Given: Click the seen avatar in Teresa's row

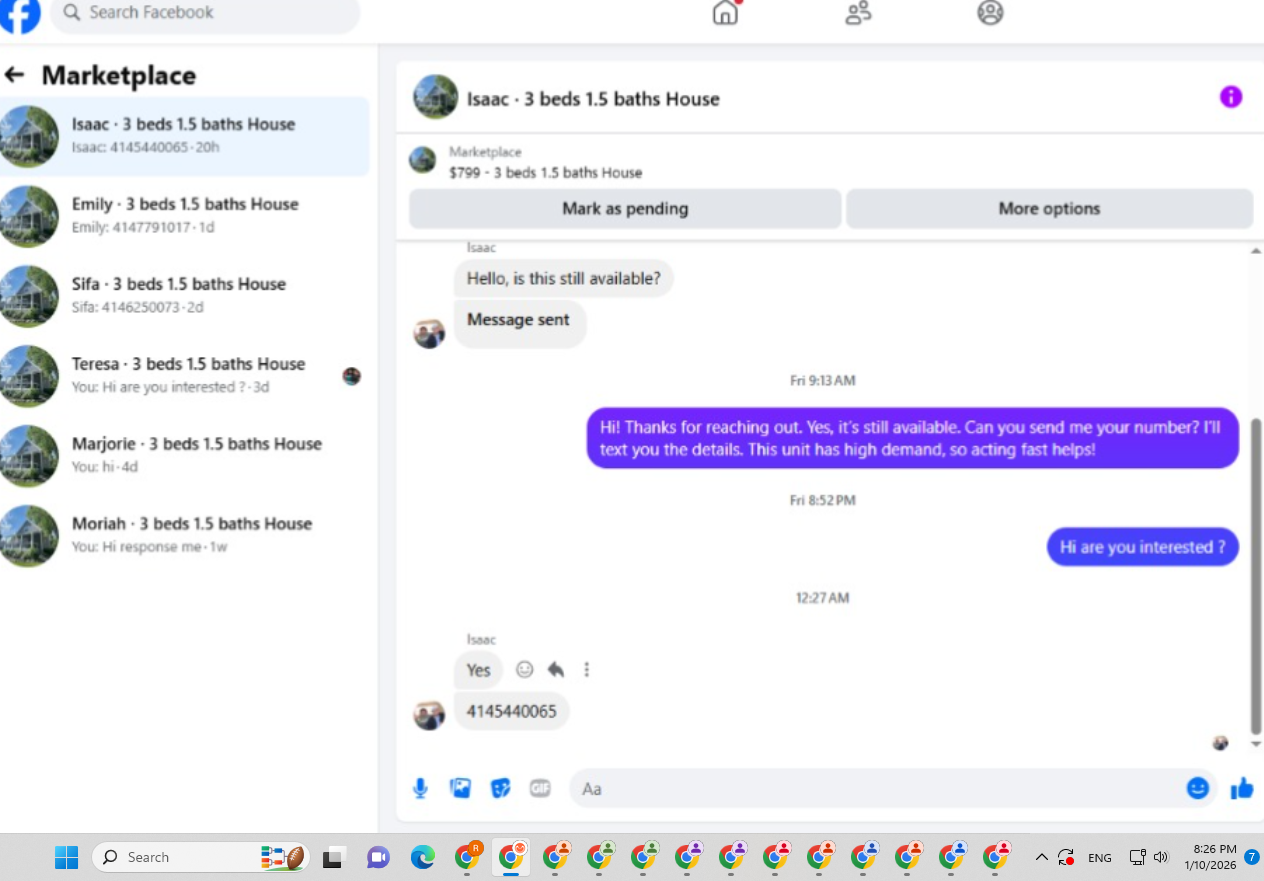Looking at the screenshot, I should pyautogui.click(x=351, y=376).
